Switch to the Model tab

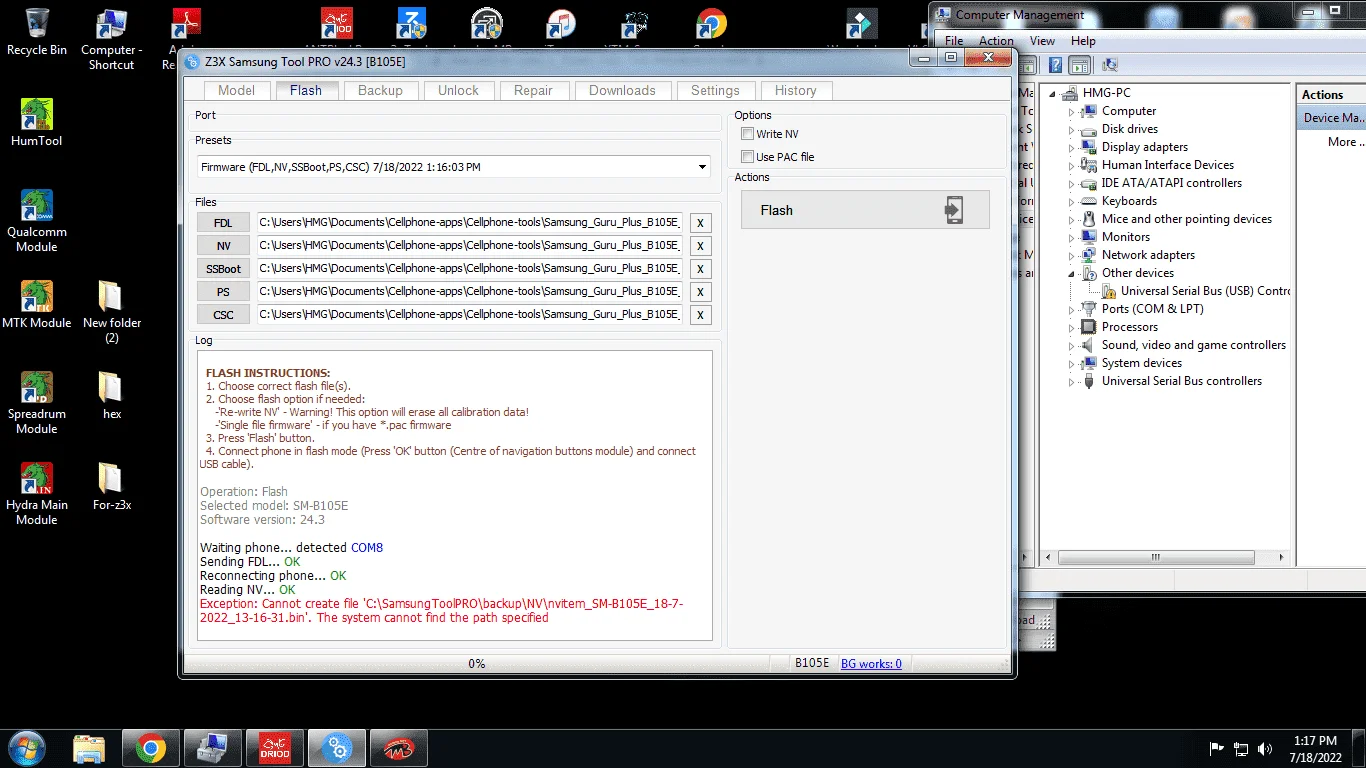click(x=237, y=90)
